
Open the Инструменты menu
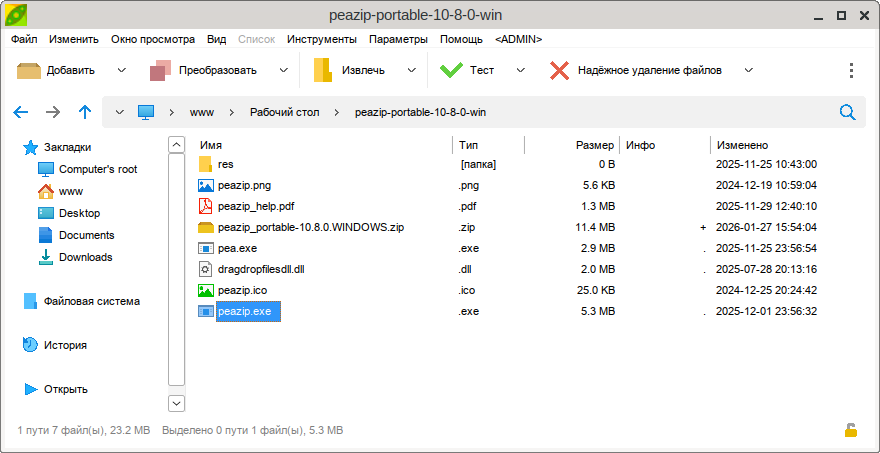tap(321, 39)
